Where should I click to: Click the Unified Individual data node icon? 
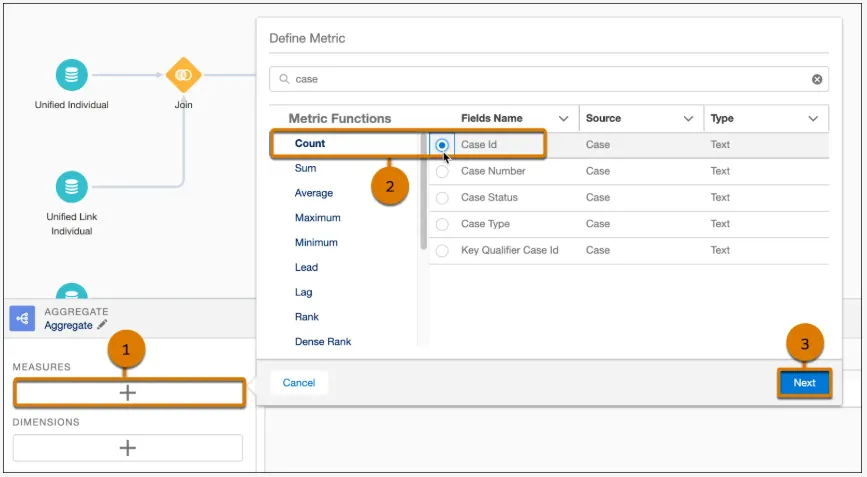(71, 75)
